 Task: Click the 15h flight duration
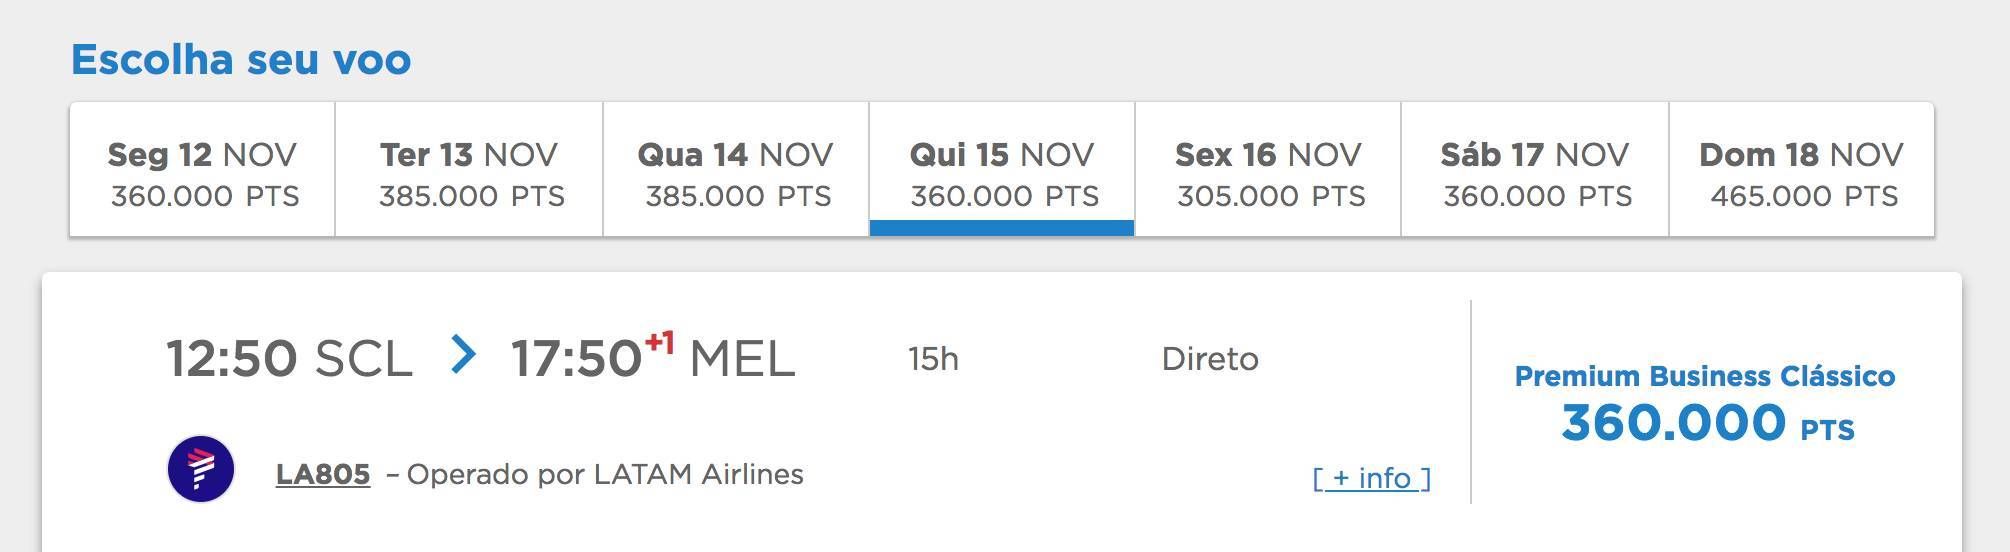click(933, 358)
